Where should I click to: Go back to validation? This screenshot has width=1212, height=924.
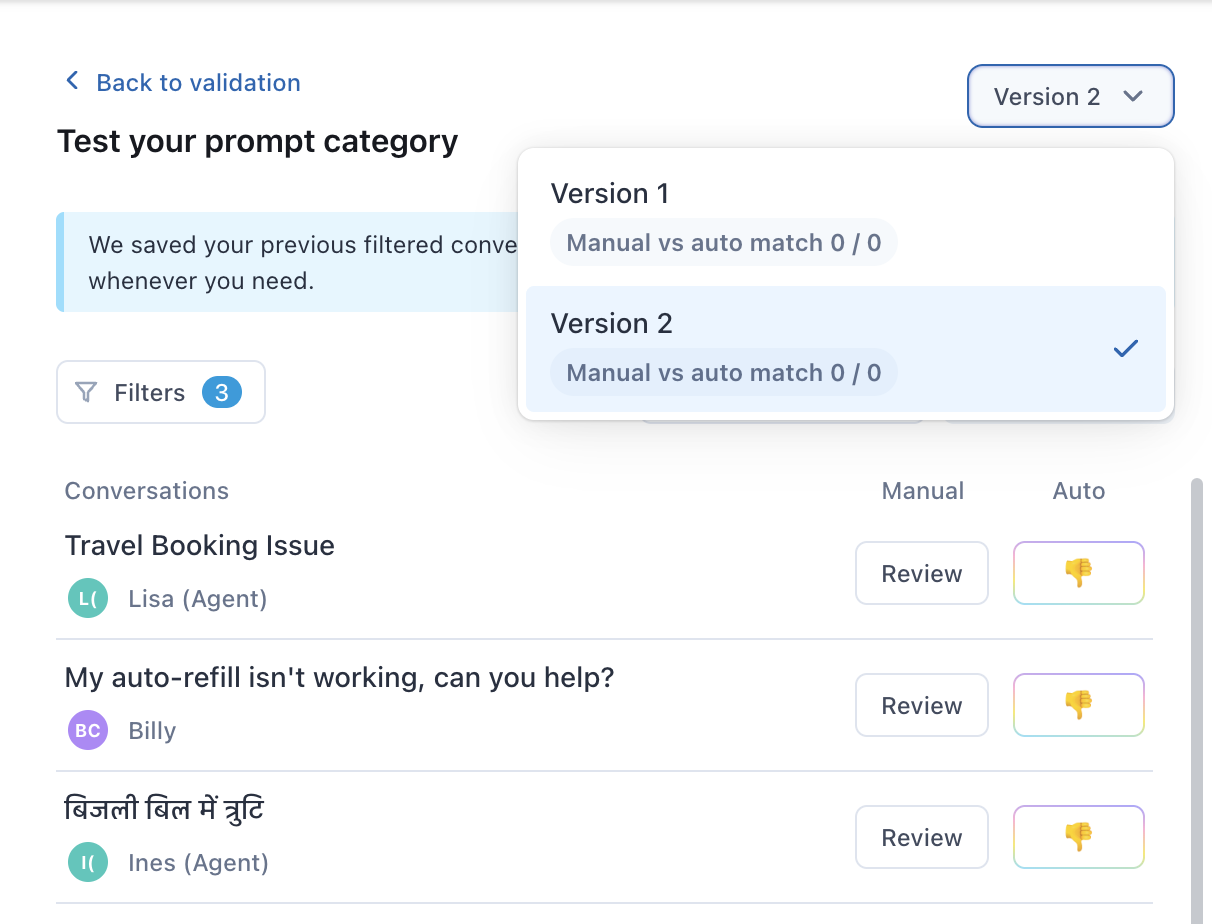[197, 82]
